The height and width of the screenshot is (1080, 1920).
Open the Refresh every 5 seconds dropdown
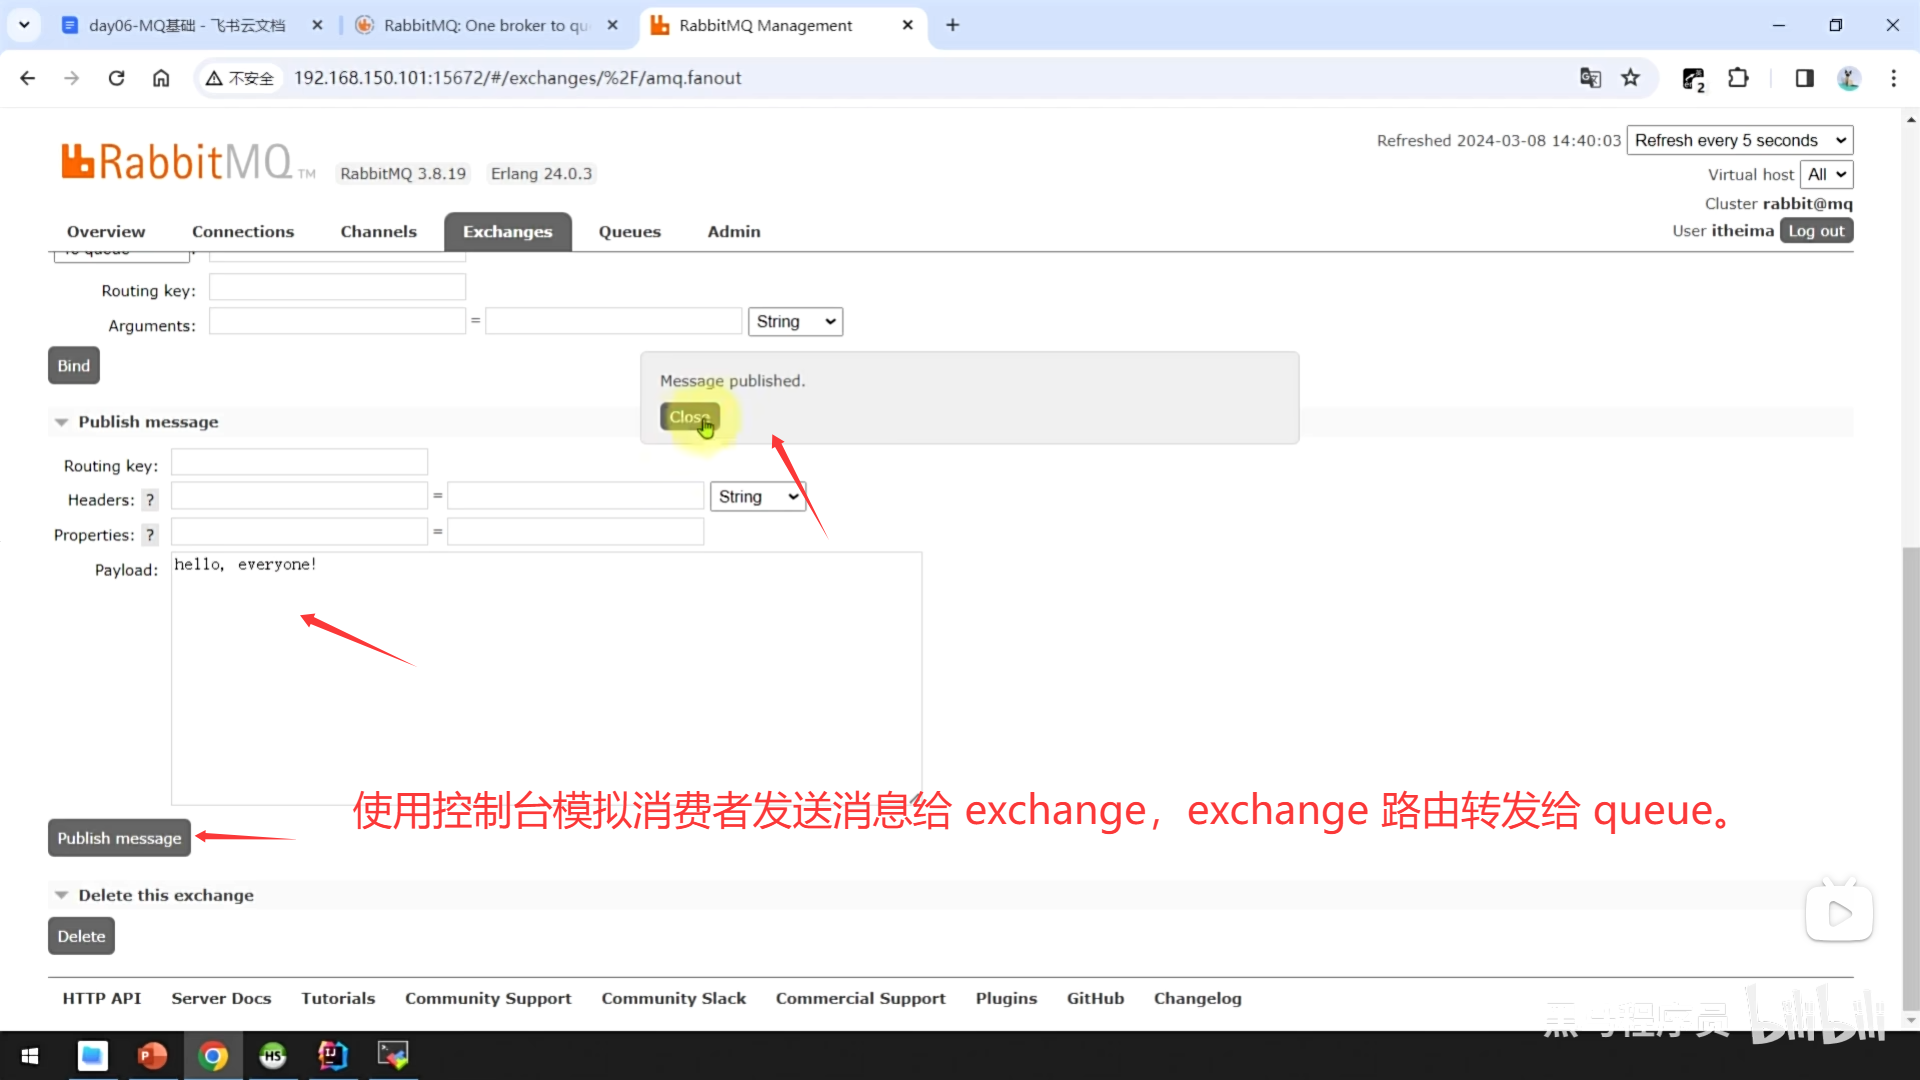[1739, 140]
